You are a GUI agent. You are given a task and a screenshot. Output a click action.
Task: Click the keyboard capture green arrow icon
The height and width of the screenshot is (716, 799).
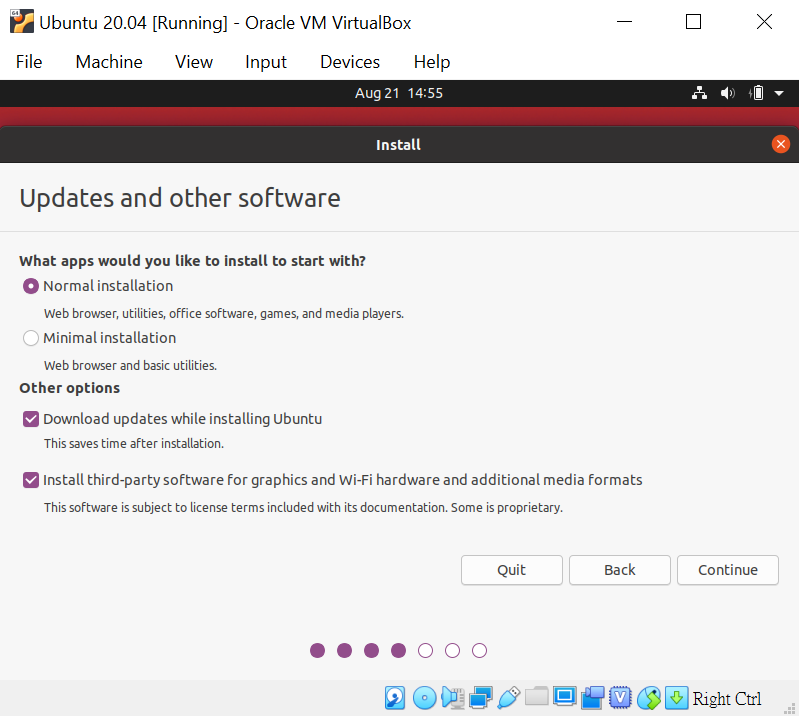(676, 698)
